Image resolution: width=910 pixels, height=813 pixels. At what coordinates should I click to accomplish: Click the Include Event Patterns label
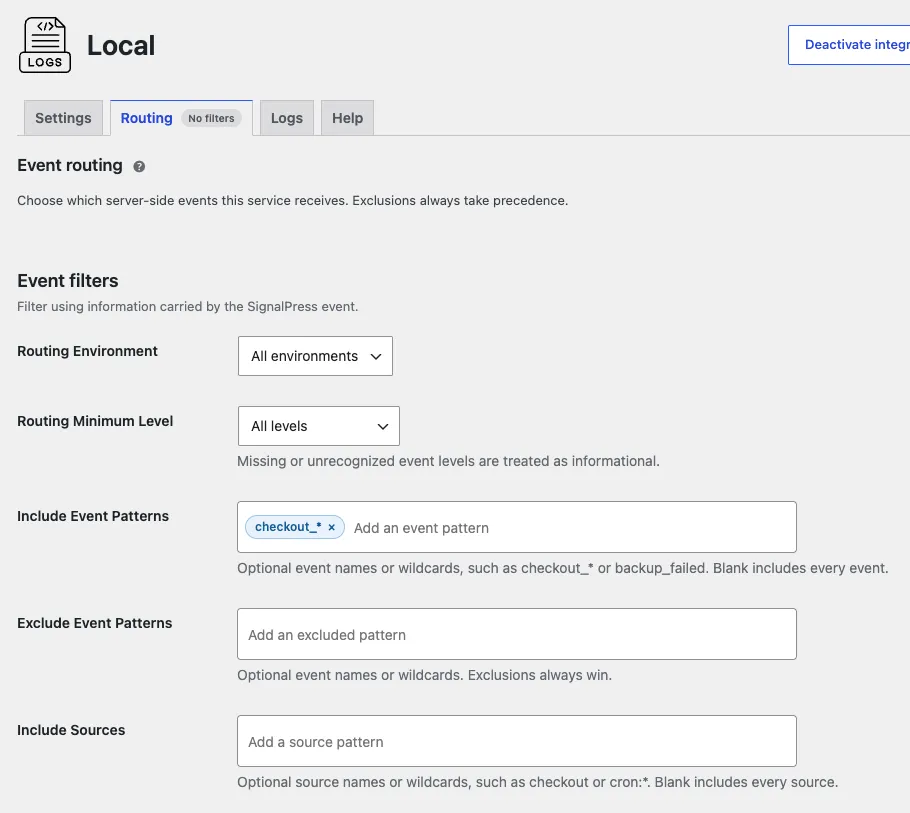[93, 516]
